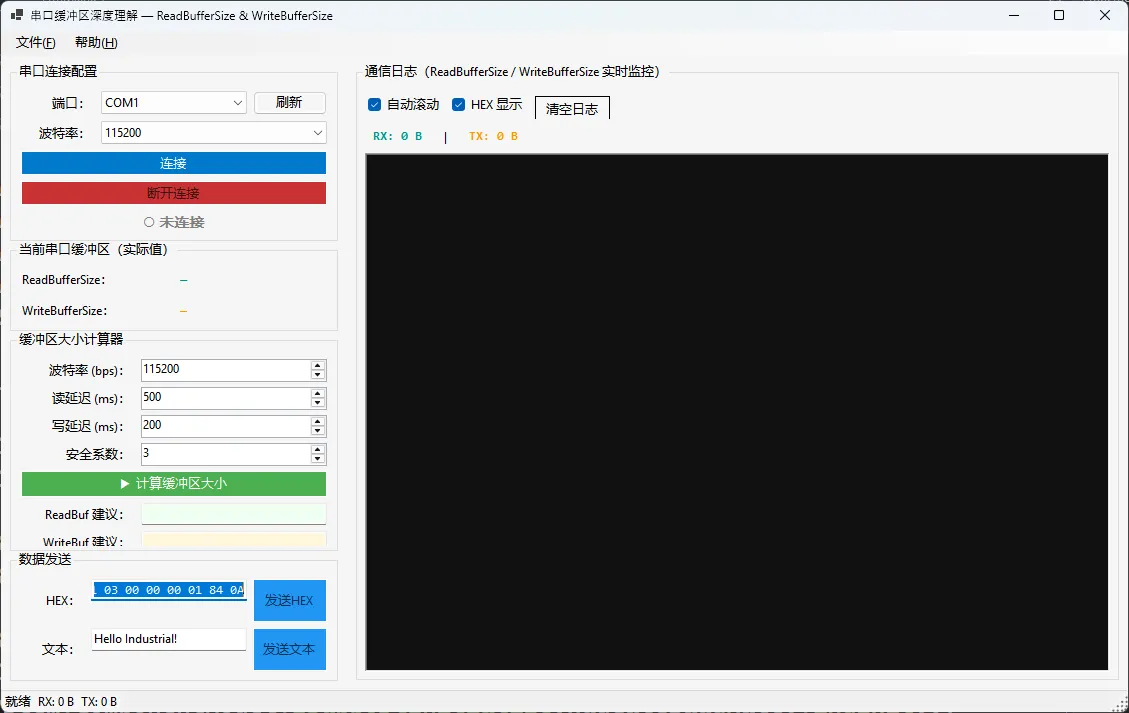
Task: Toggle the 自动滚动 checkbox
Action: (375, 105)
